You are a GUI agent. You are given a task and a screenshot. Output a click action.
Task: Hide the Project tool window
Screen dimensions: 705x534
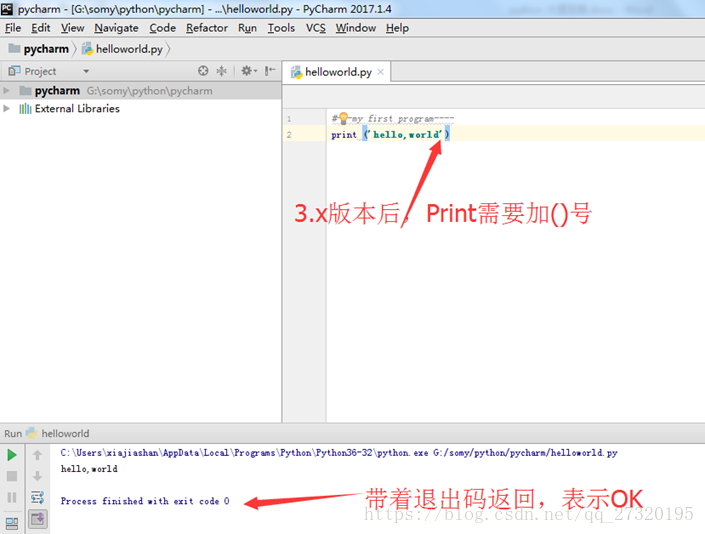coord(270,71)
